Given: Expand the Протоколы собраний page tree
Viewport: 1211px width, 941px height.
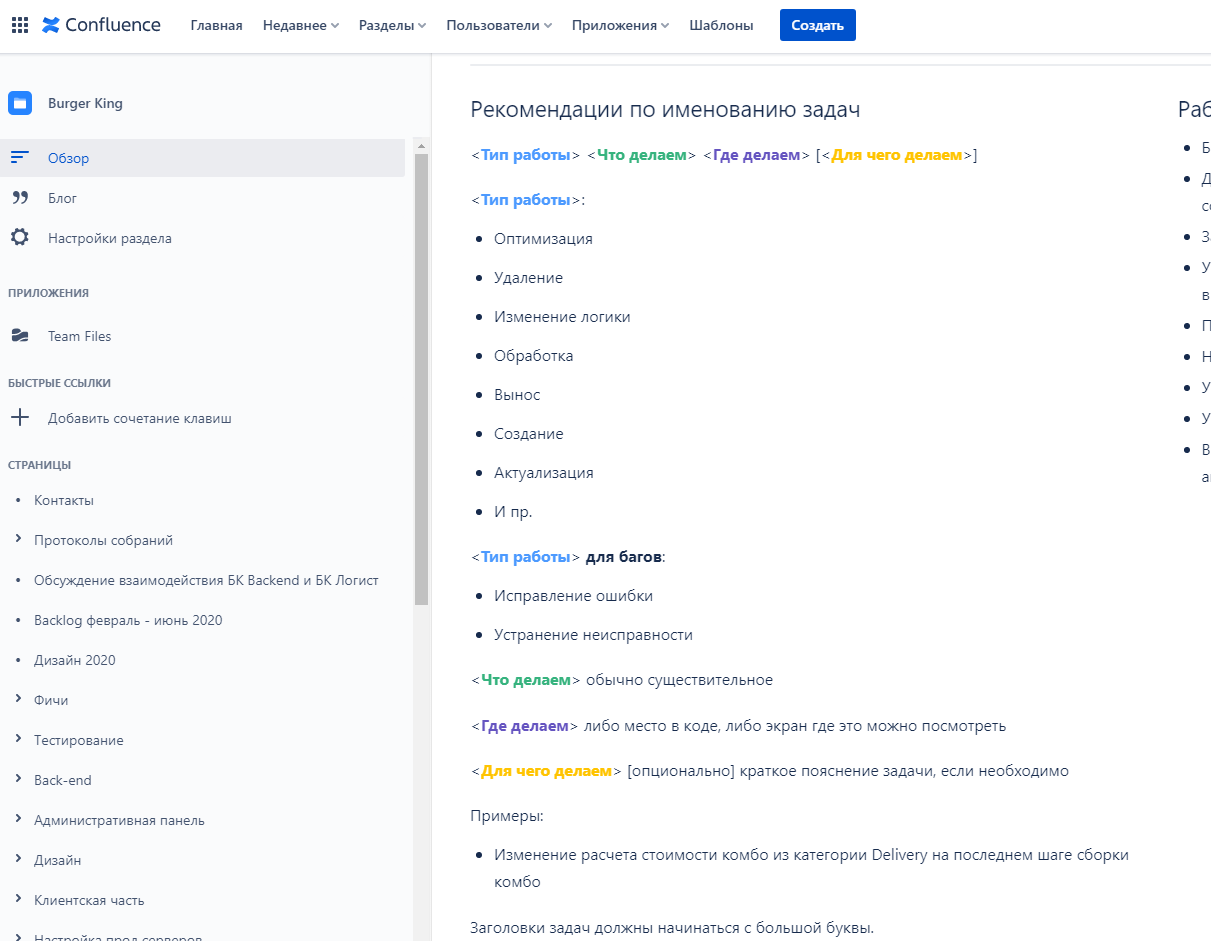Looking at the screenshot, I should [19, 540].
